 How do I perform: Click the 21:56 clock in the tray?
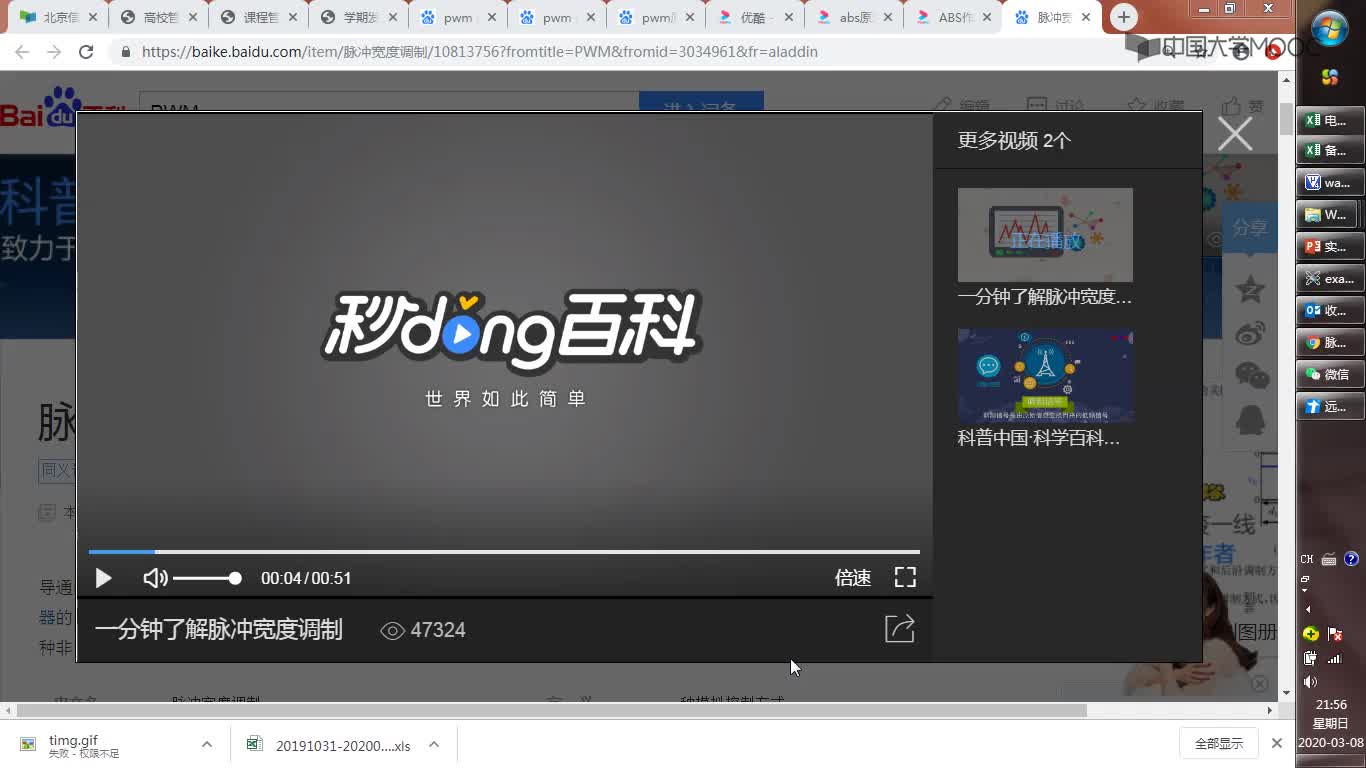click(1331, 704)
